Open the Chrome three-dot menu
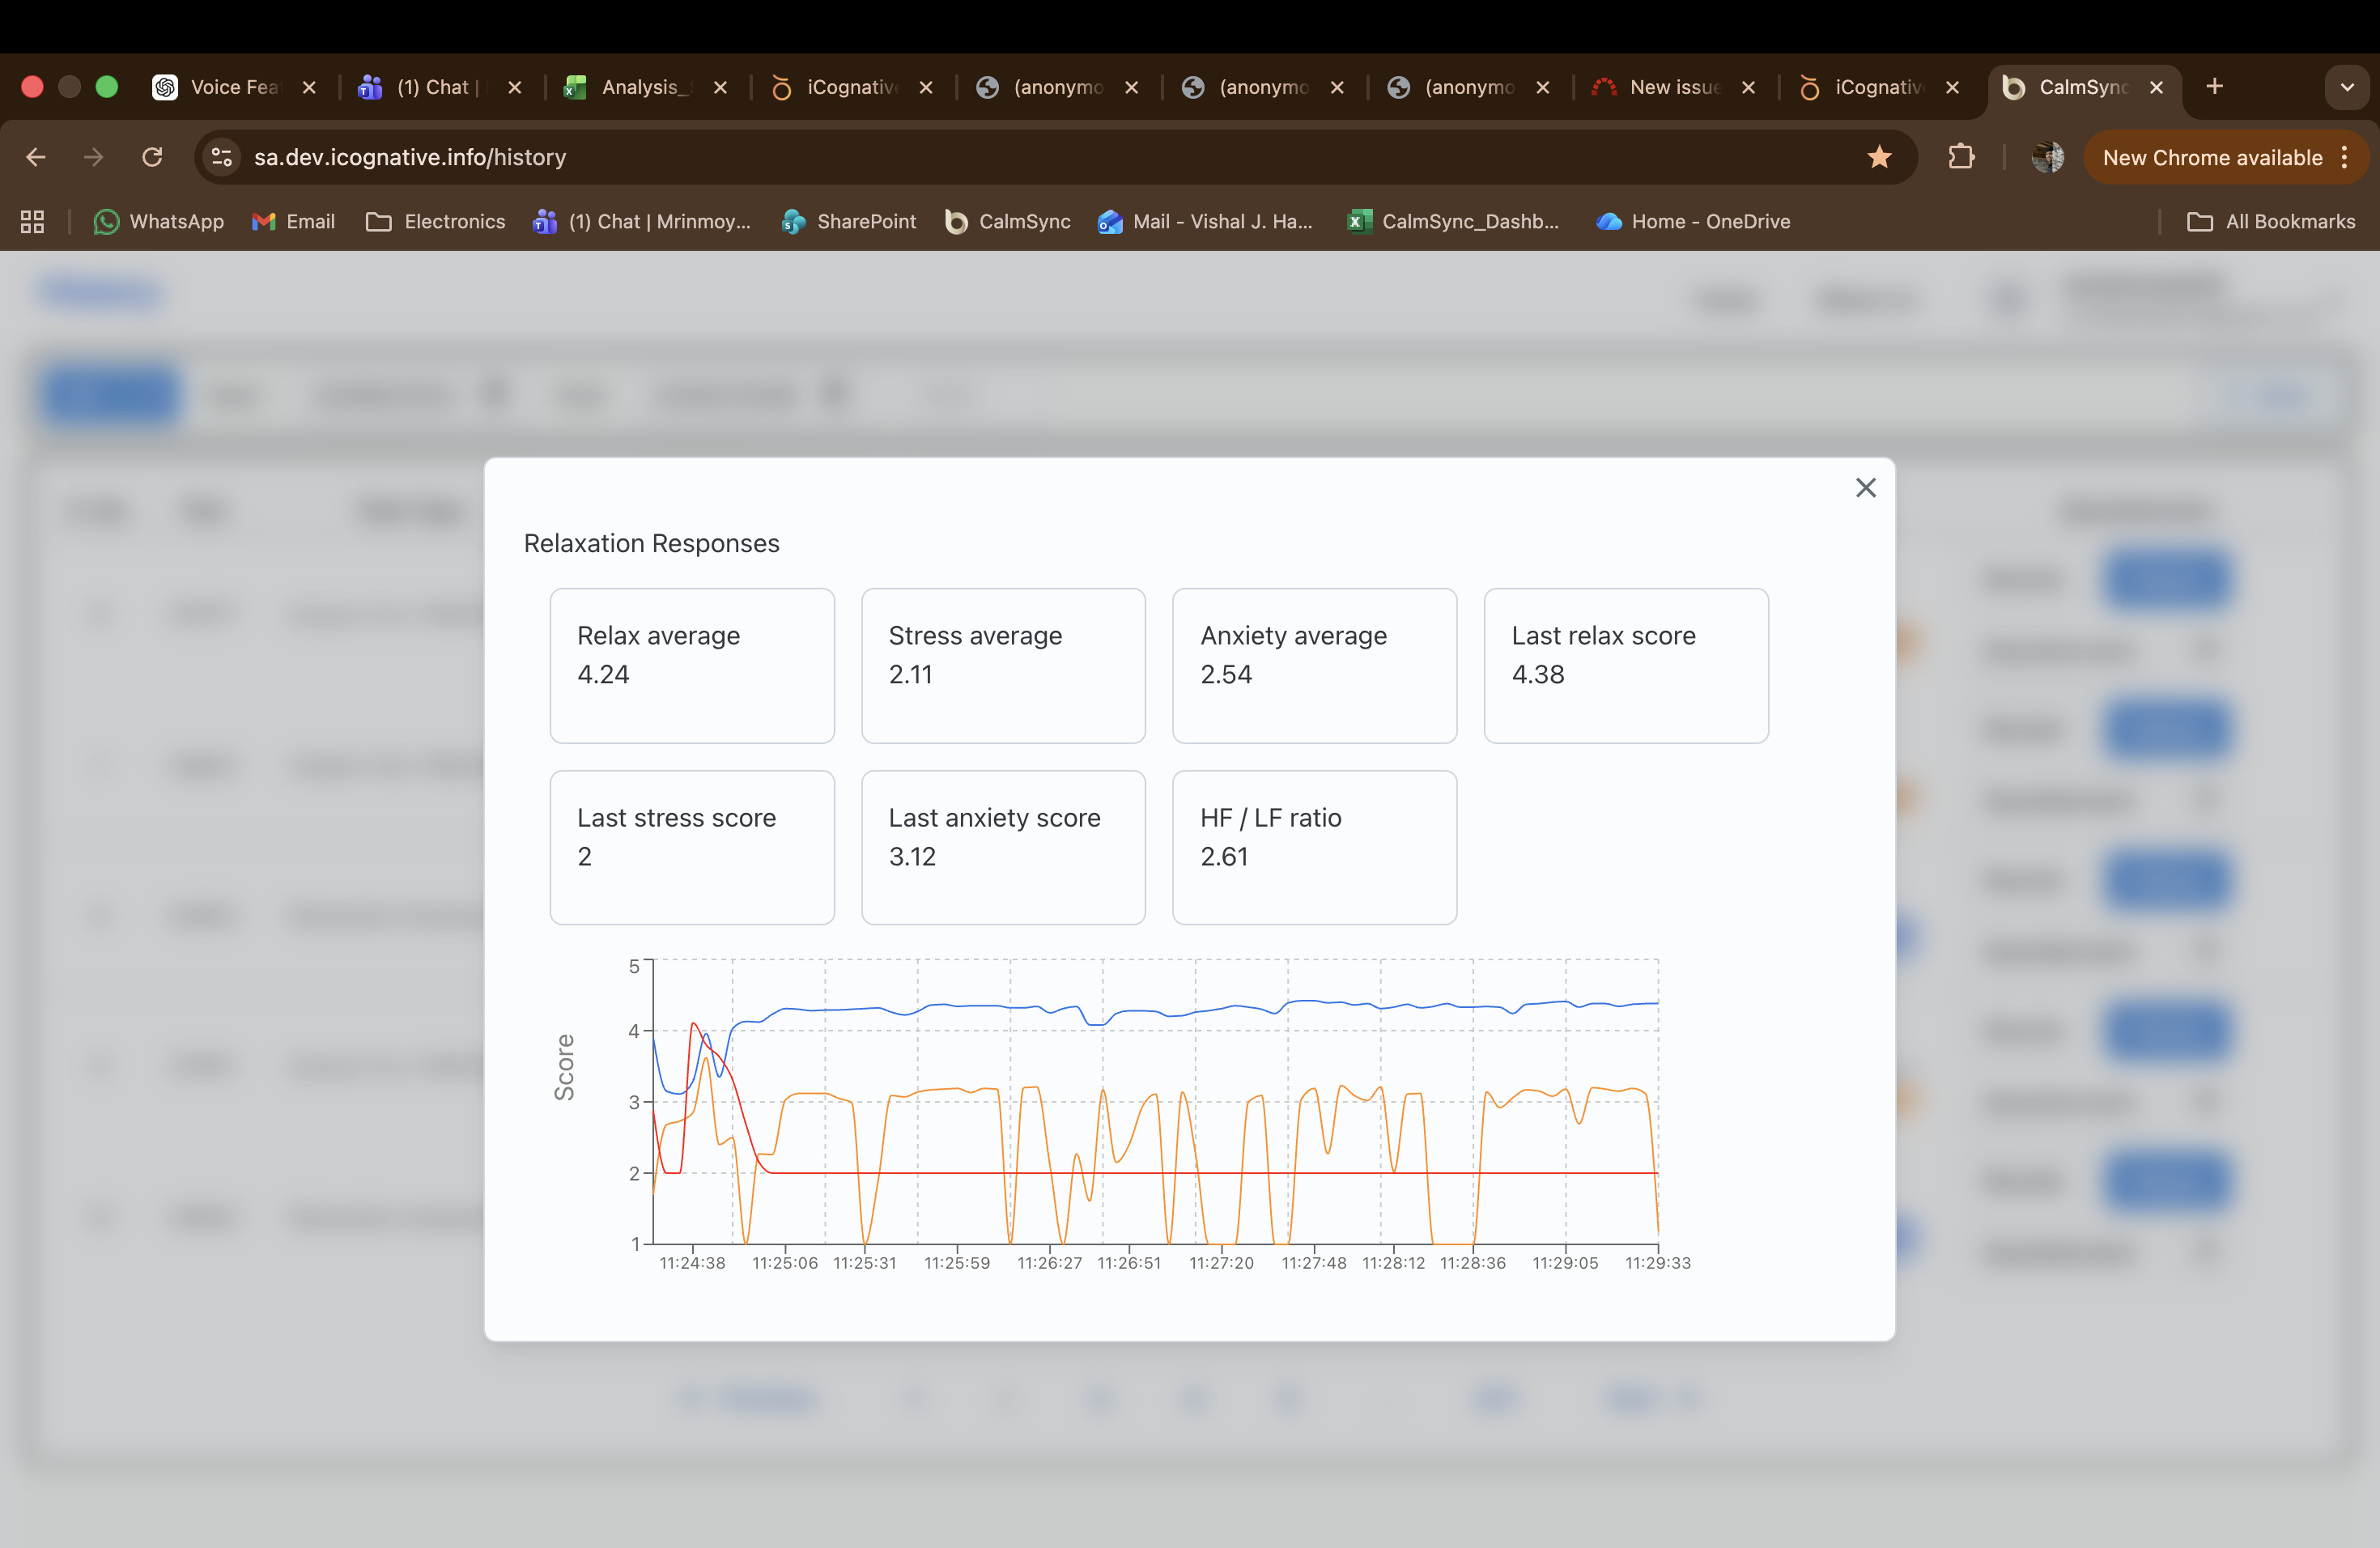Image resolution: width=2380 pixels, height=1548 pixels. coord(2344,157)
